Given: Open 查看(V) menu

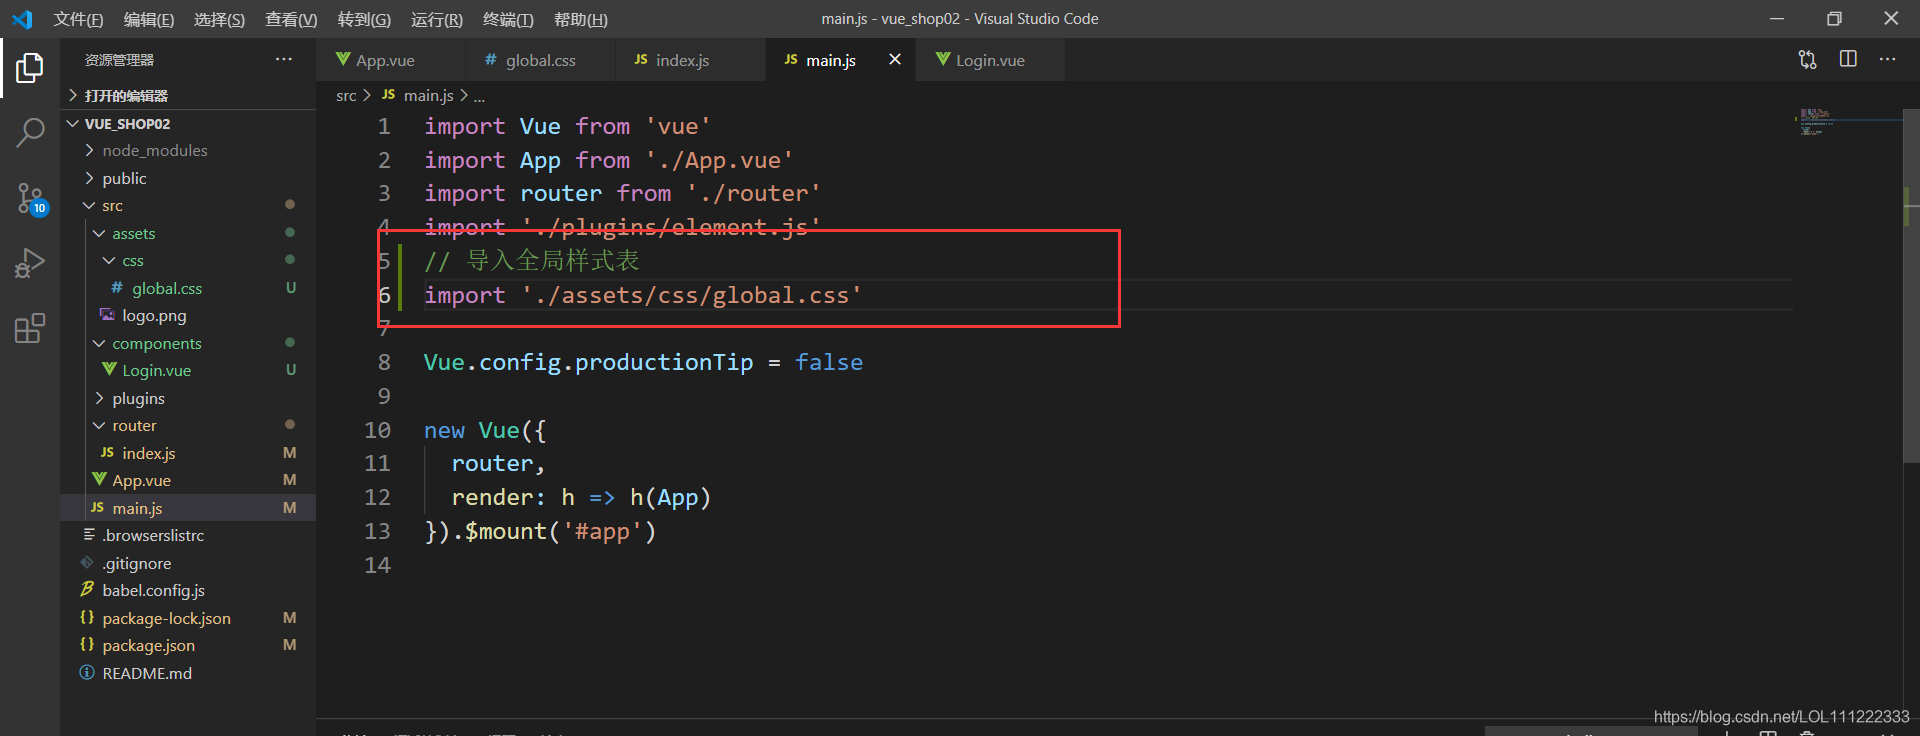Looking at the screenshot, I should [x=290, y=19].
